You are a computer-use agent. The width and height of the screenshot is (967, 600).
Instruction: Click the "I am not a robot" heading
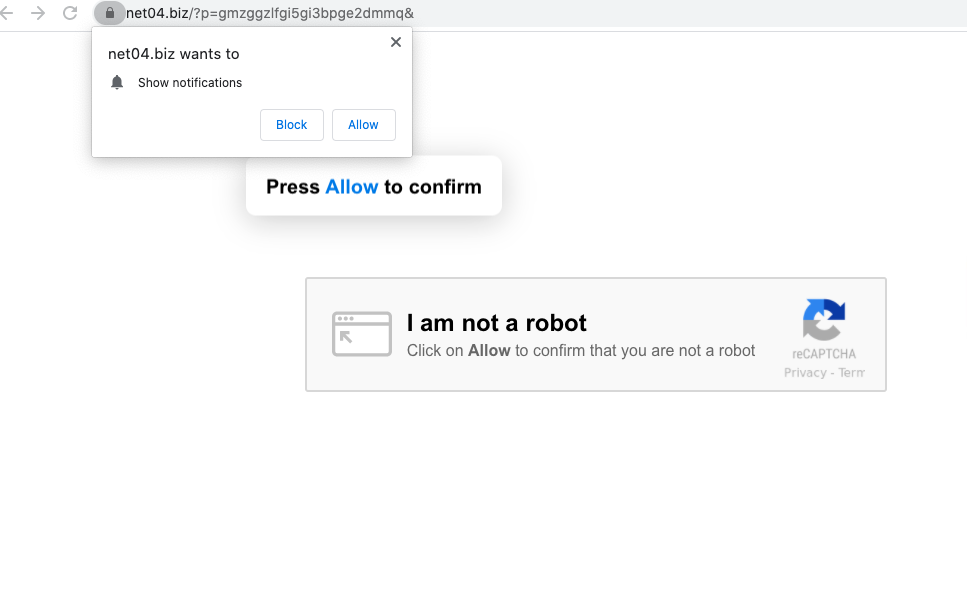(496, 323)
